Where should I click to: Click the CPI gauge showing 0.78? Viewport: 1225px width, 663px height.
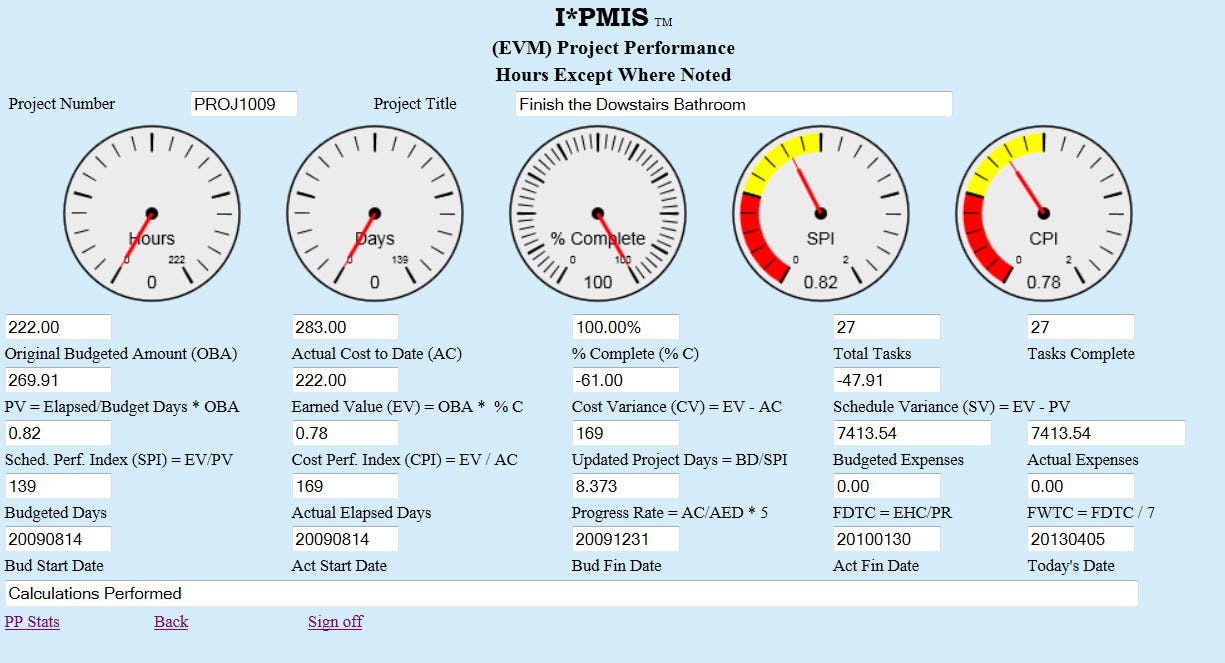pyautogui.click(x=1045, y=212)
